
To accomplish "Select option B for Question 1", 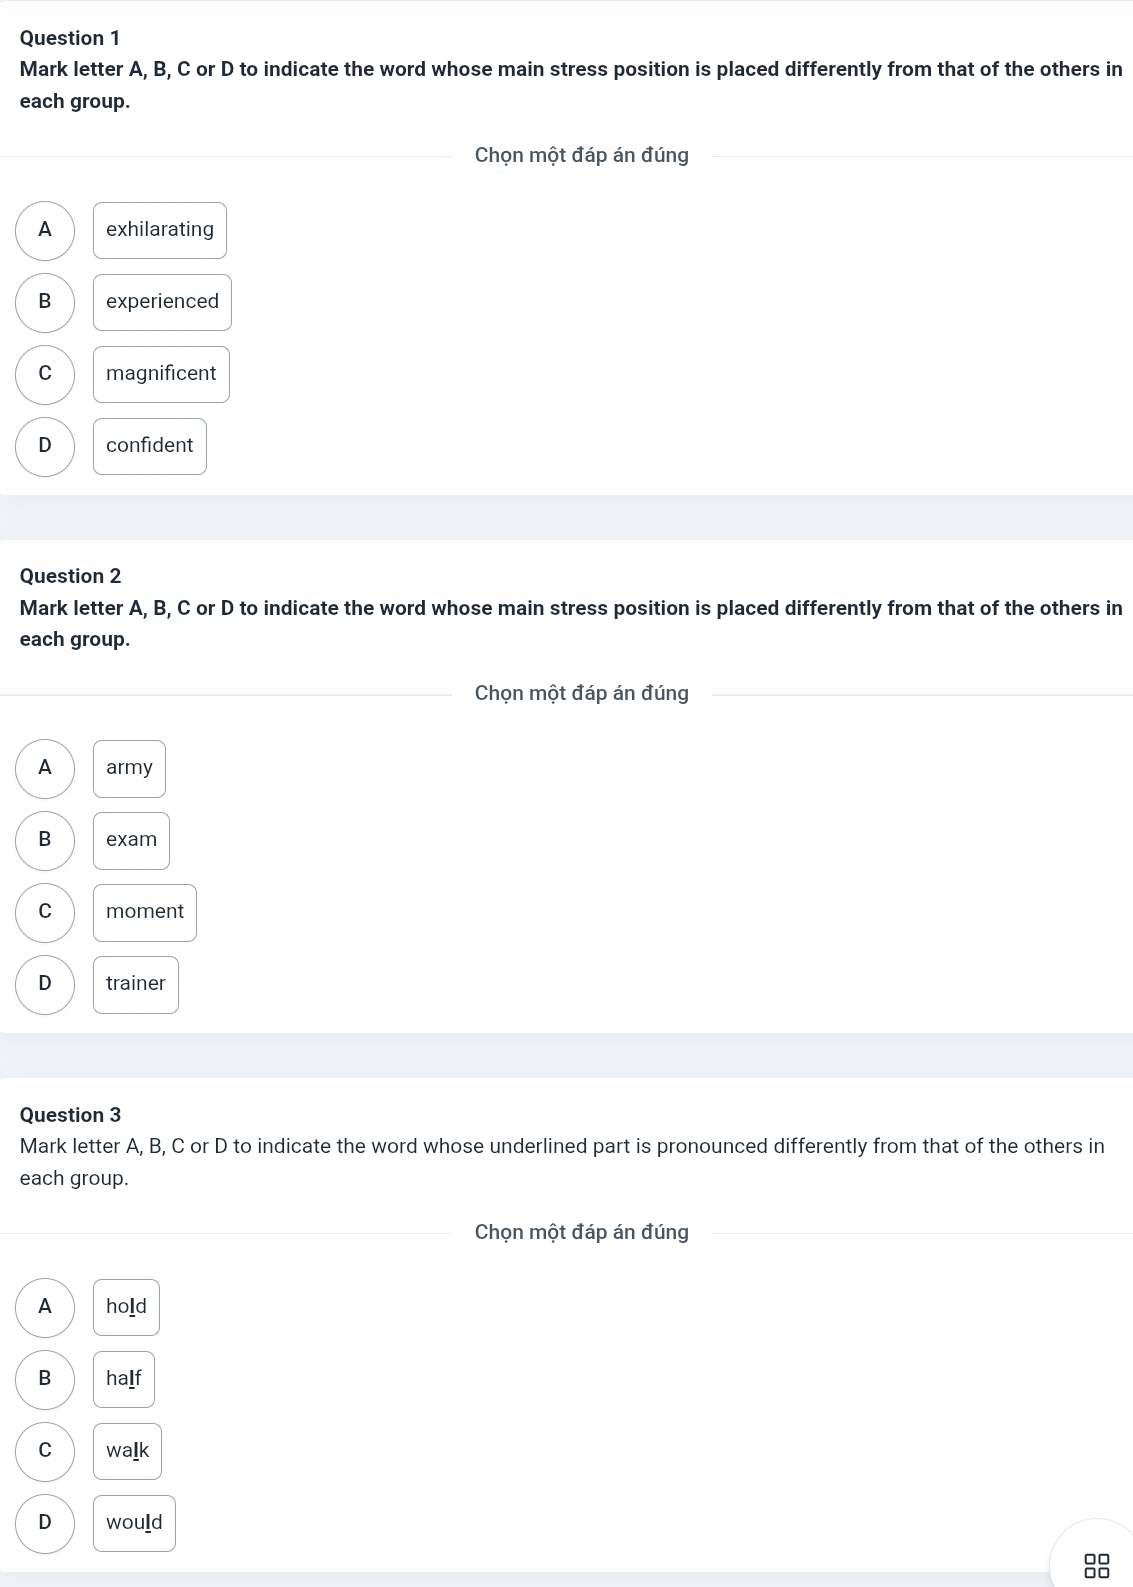I will (45, 303).
